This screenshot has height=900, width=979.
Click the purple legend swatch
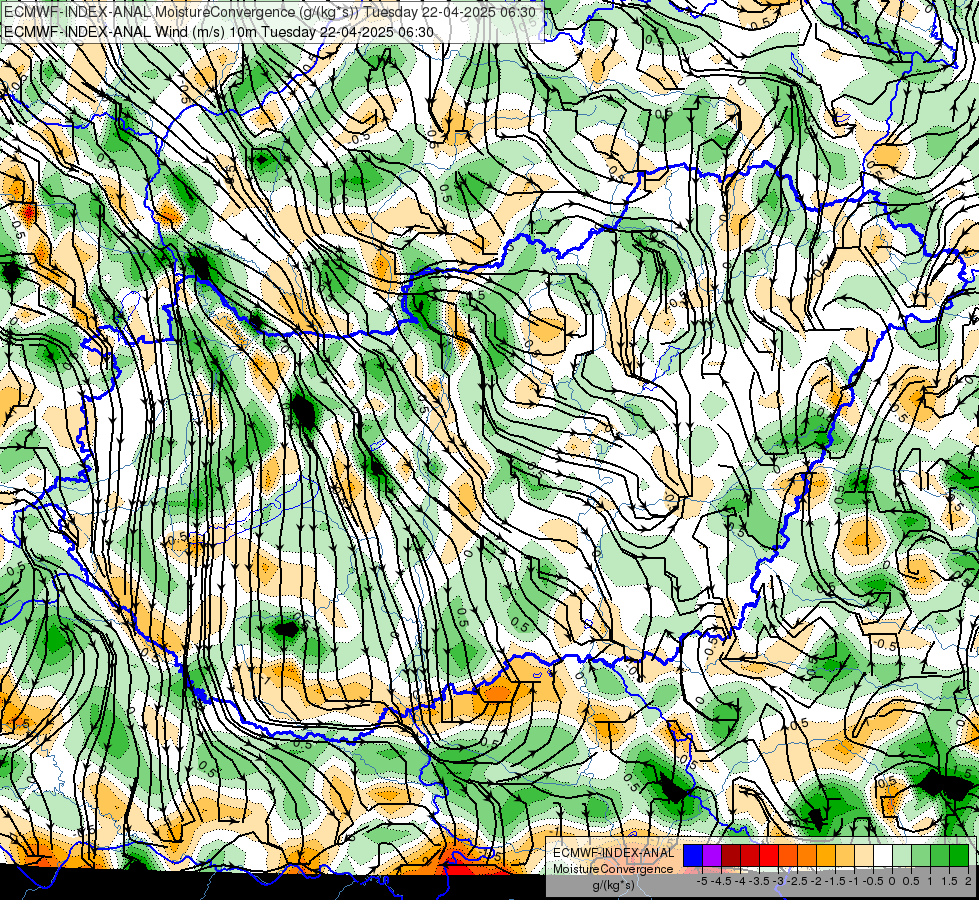[x=712, y=856]
